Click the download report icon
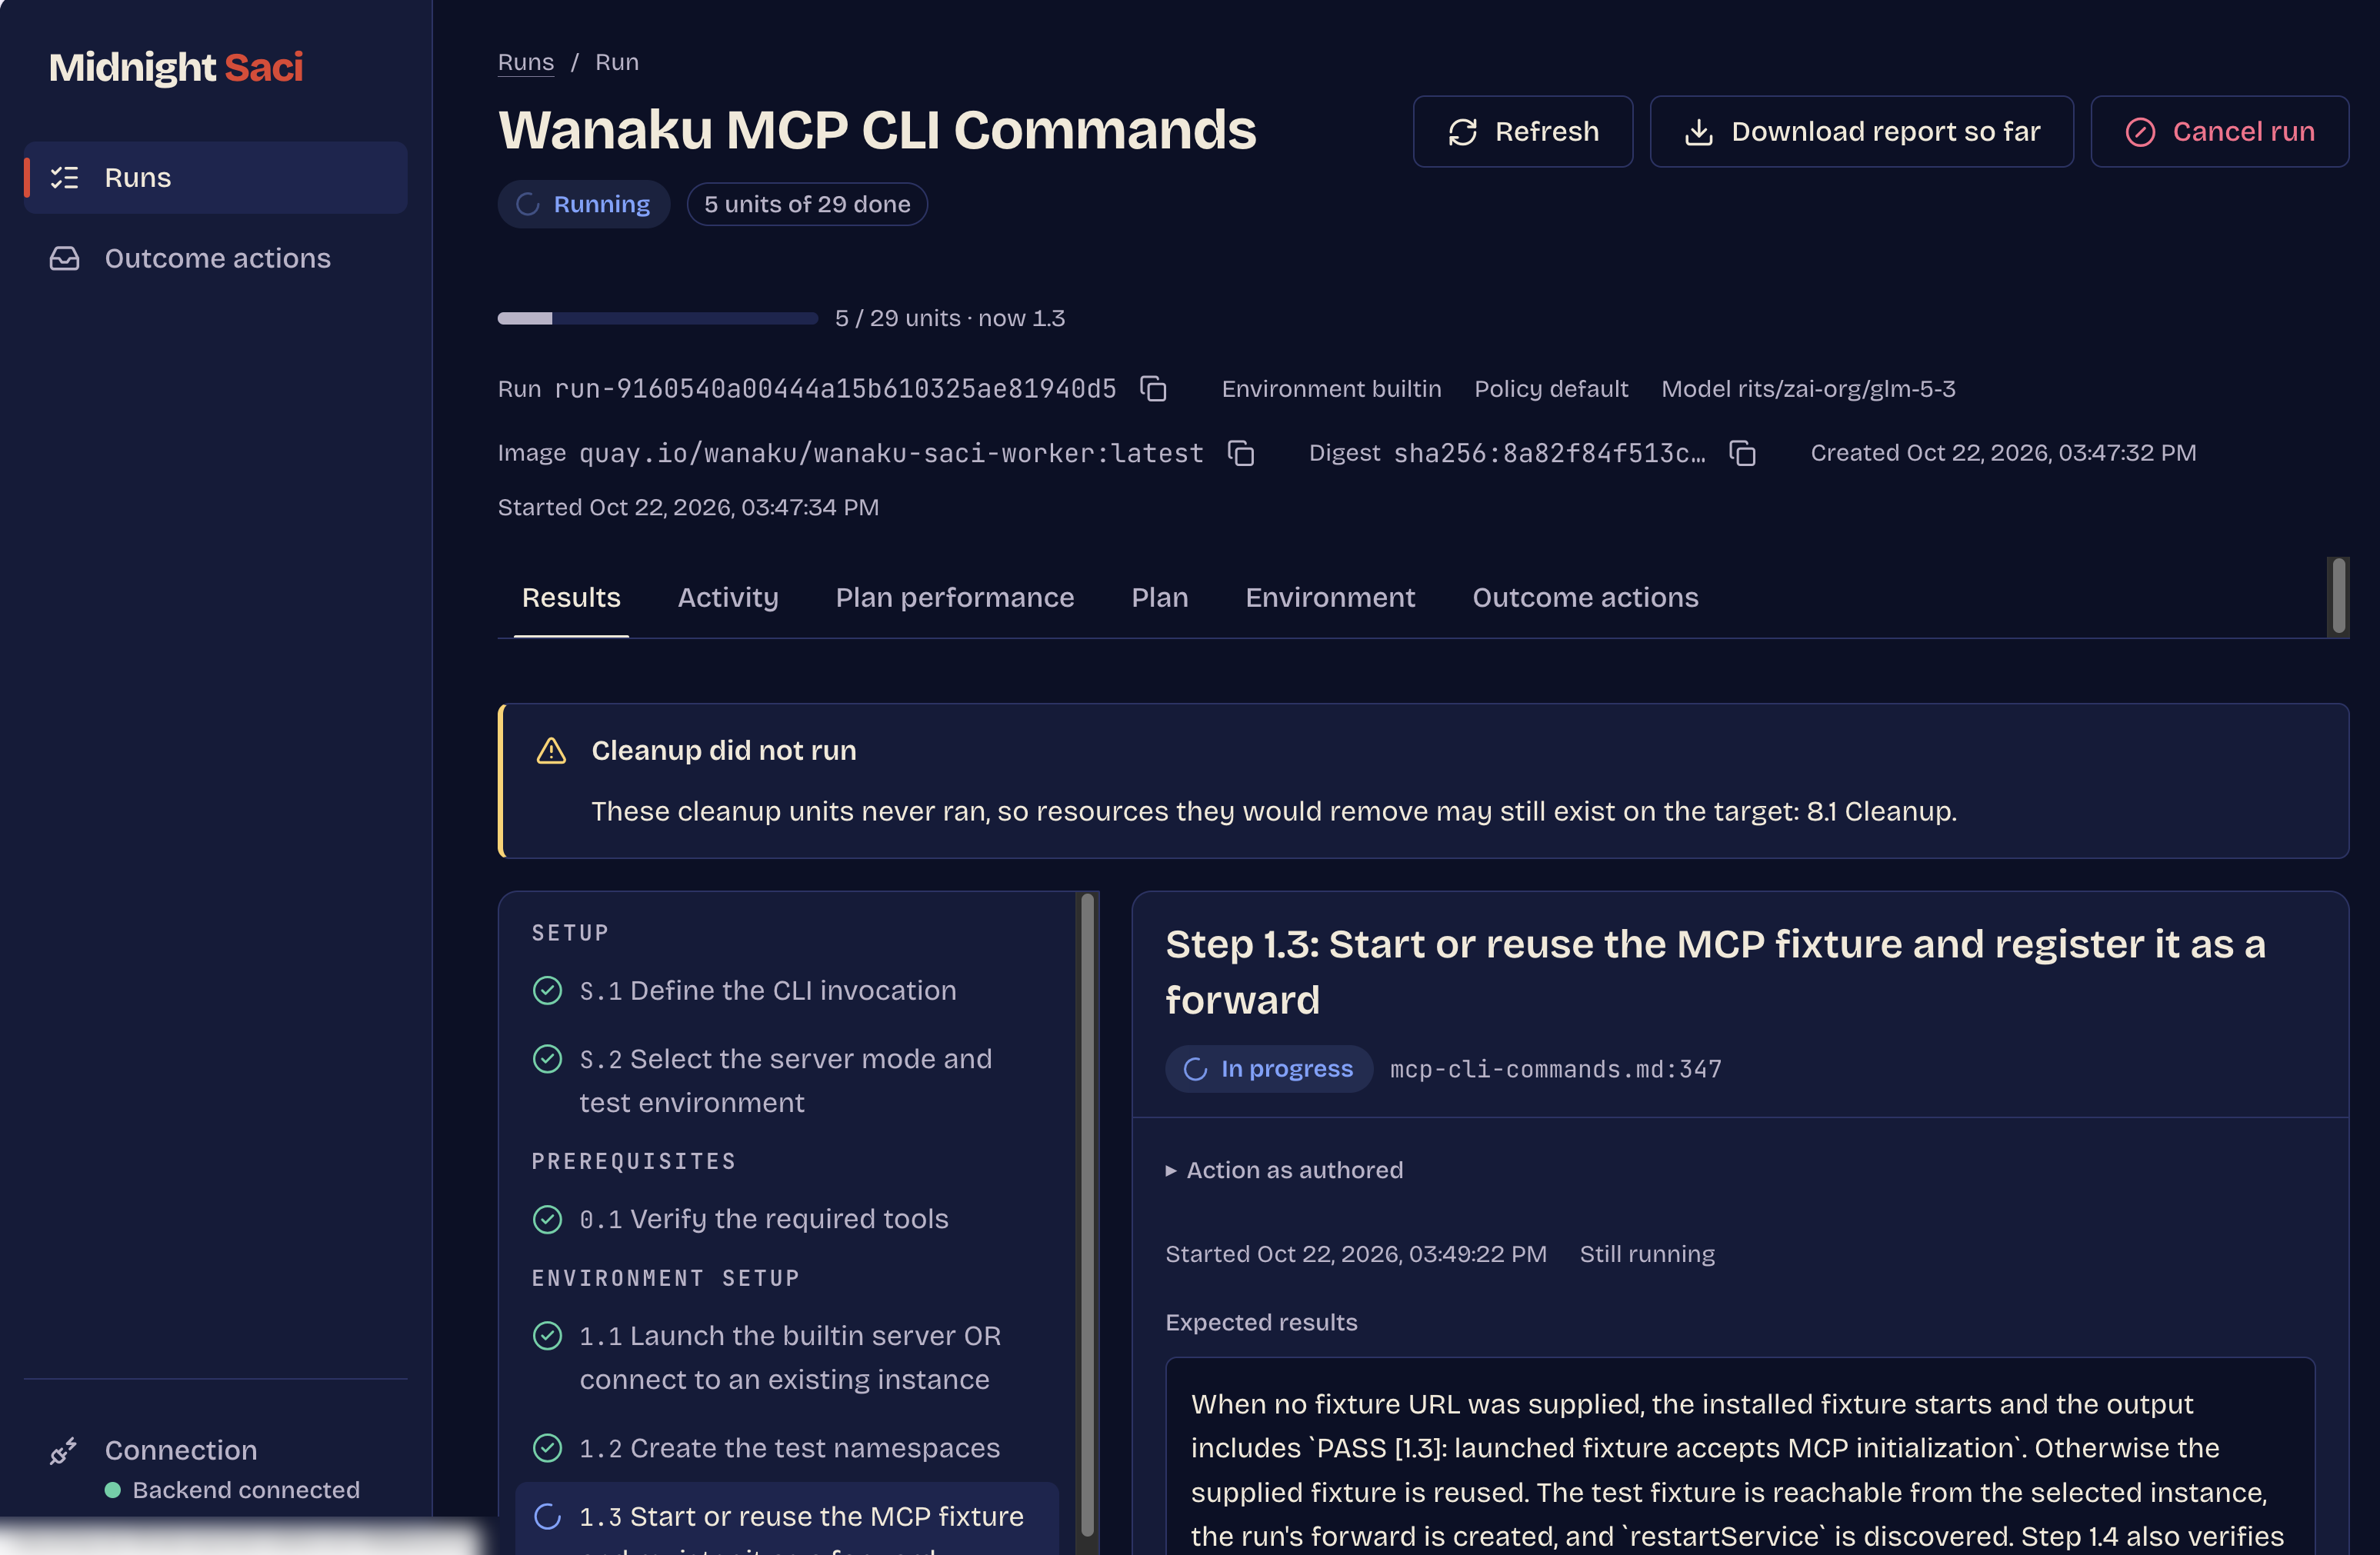Viewport: 2380px width, 1555px height. (x=1698, y=132)
